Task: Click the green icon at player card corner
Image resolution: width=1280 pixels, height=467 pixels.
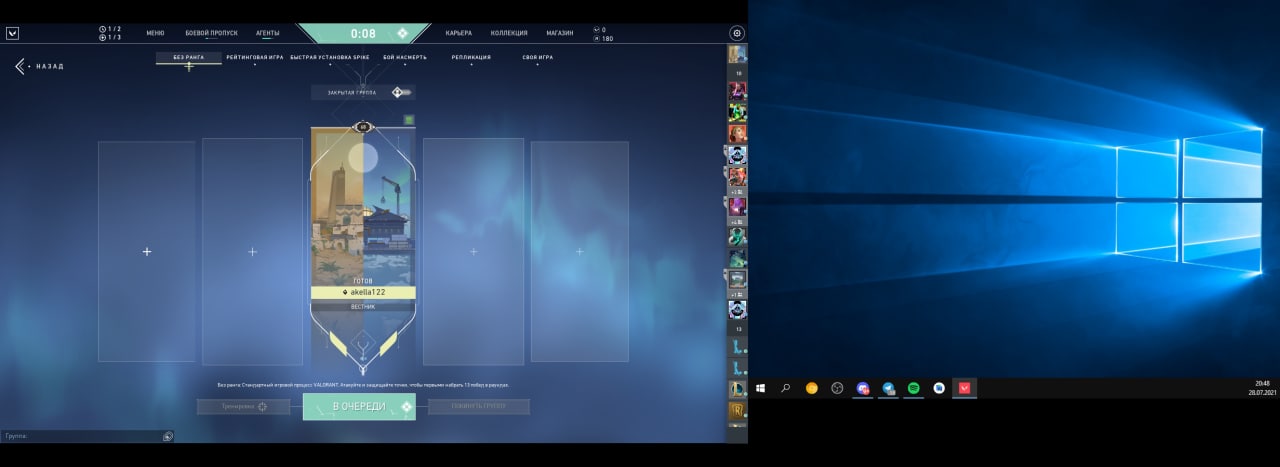Action: [x=408, y=120]
